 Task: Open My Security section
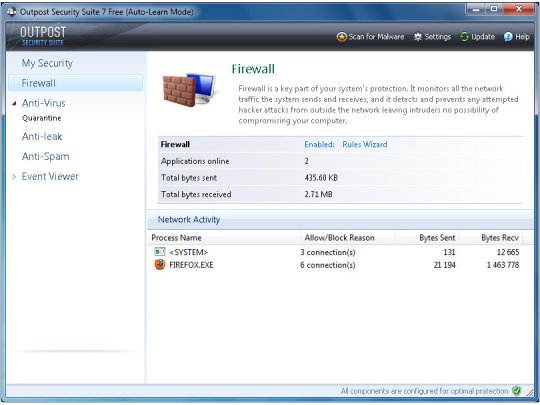coord(47,63)
